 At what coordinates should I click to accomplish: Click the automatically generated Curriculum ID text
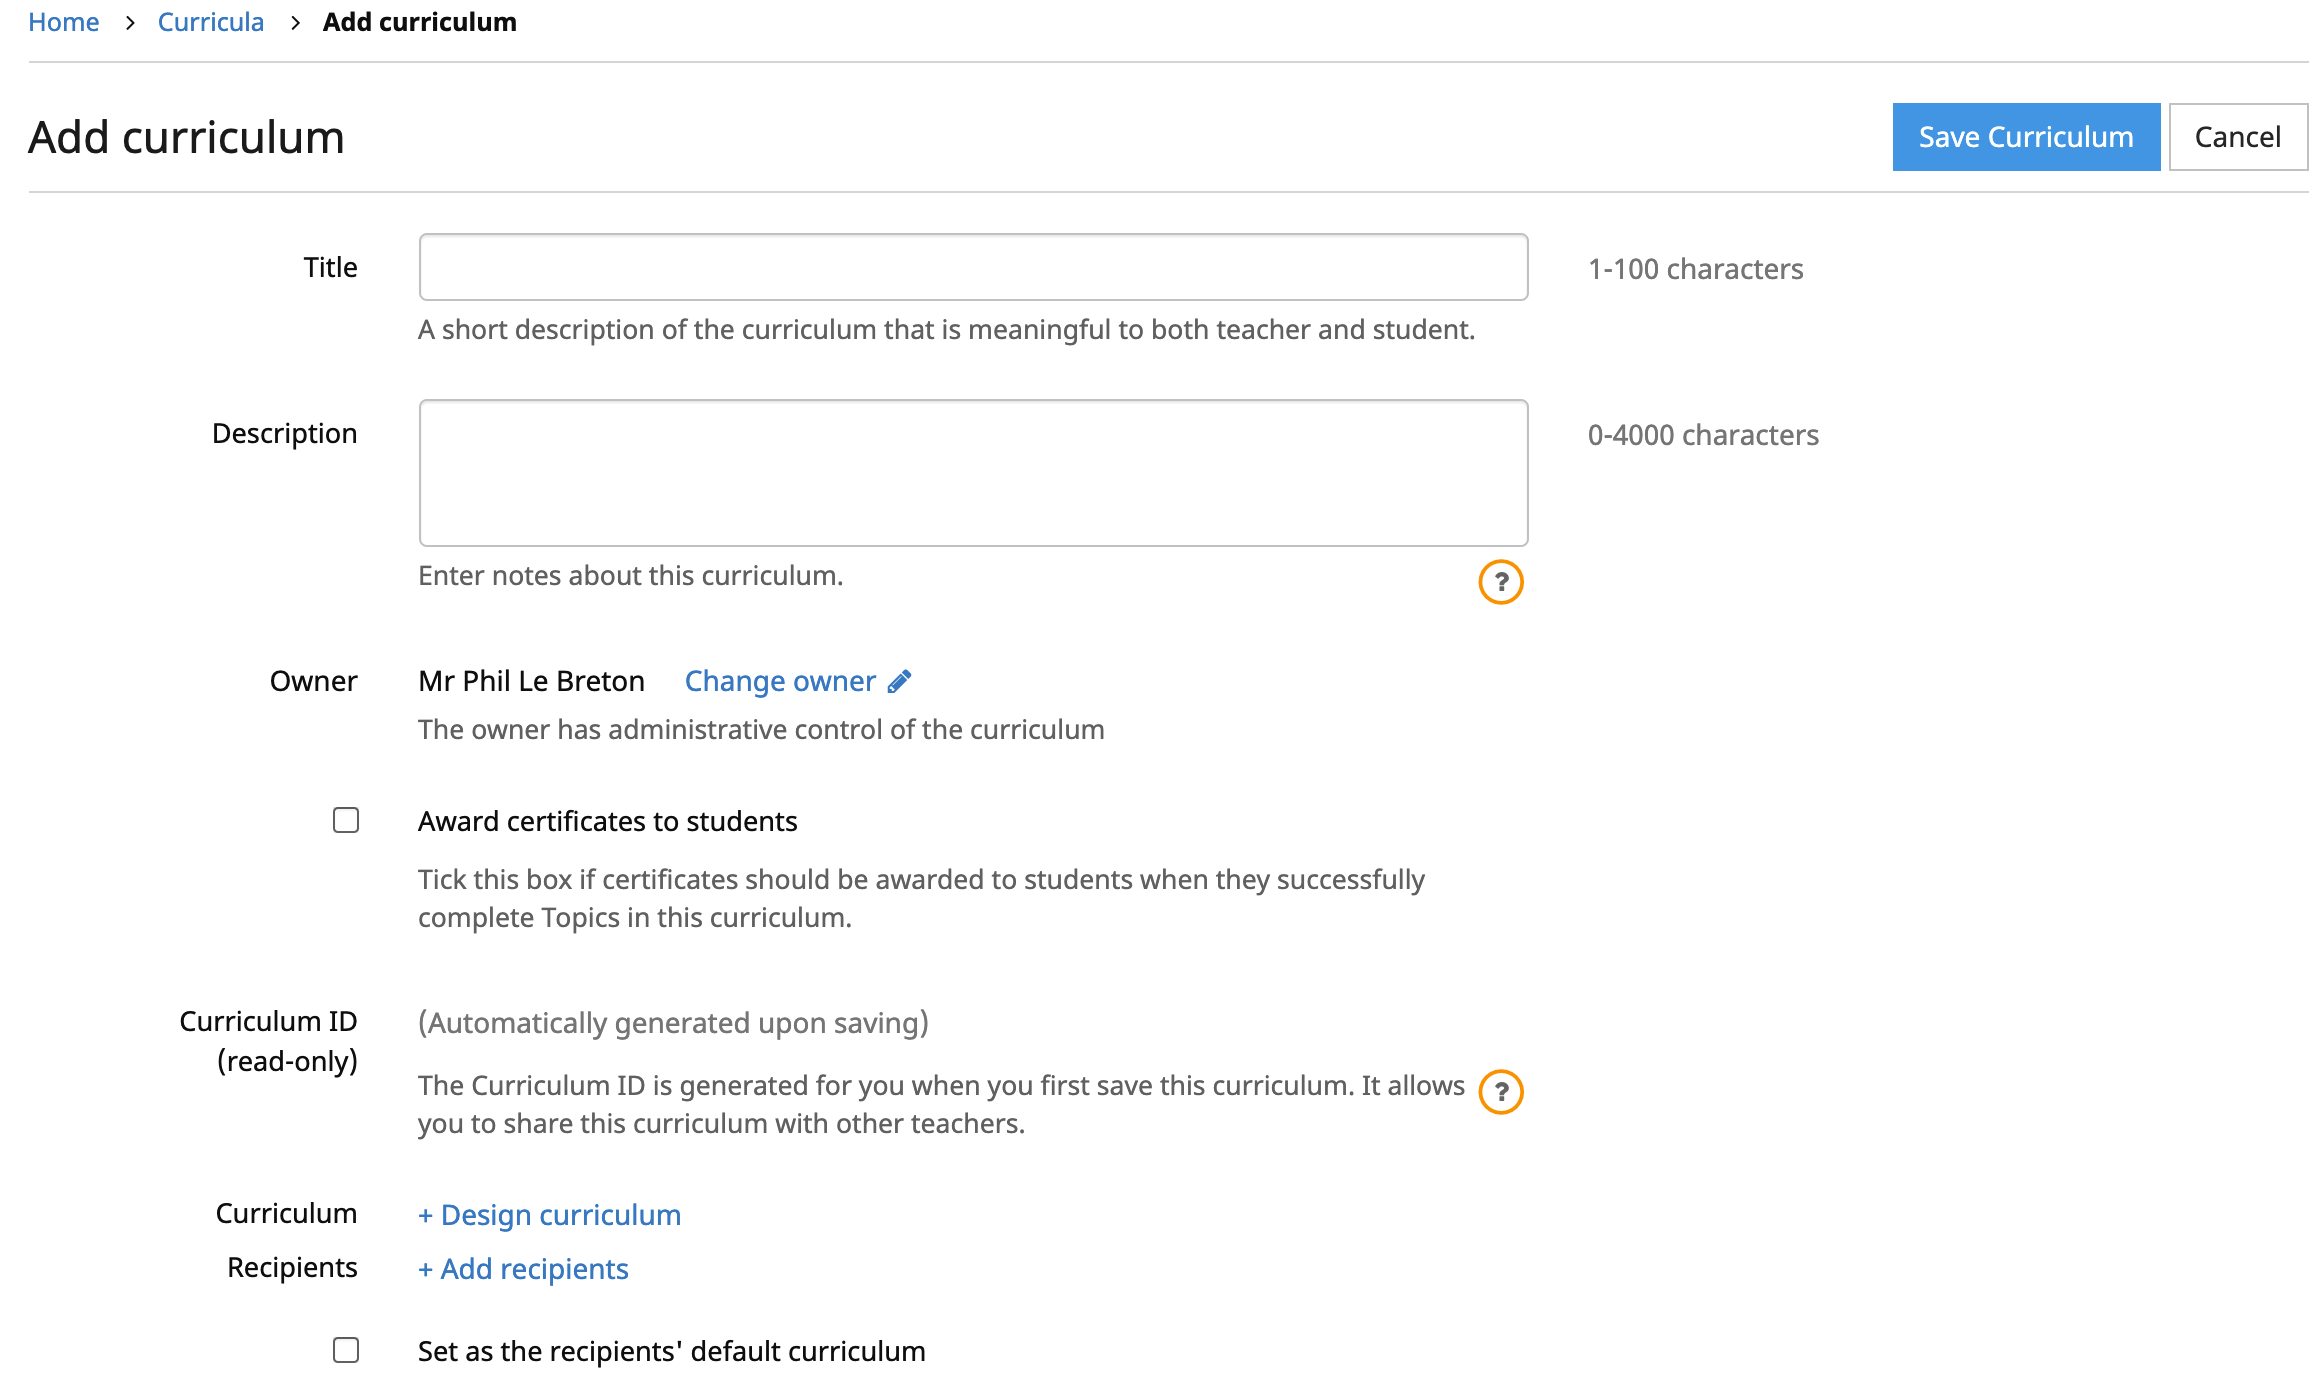(673, 1023)
